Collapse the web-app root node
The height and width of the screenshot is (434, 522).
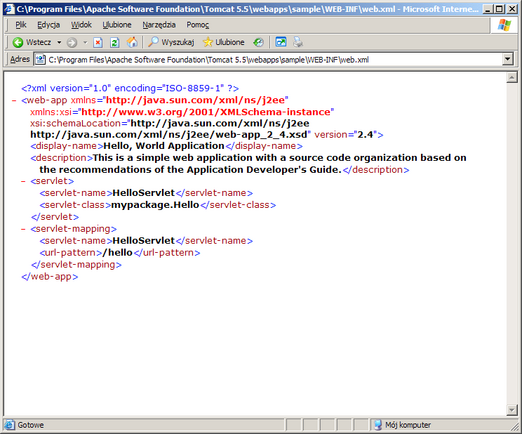14,100
